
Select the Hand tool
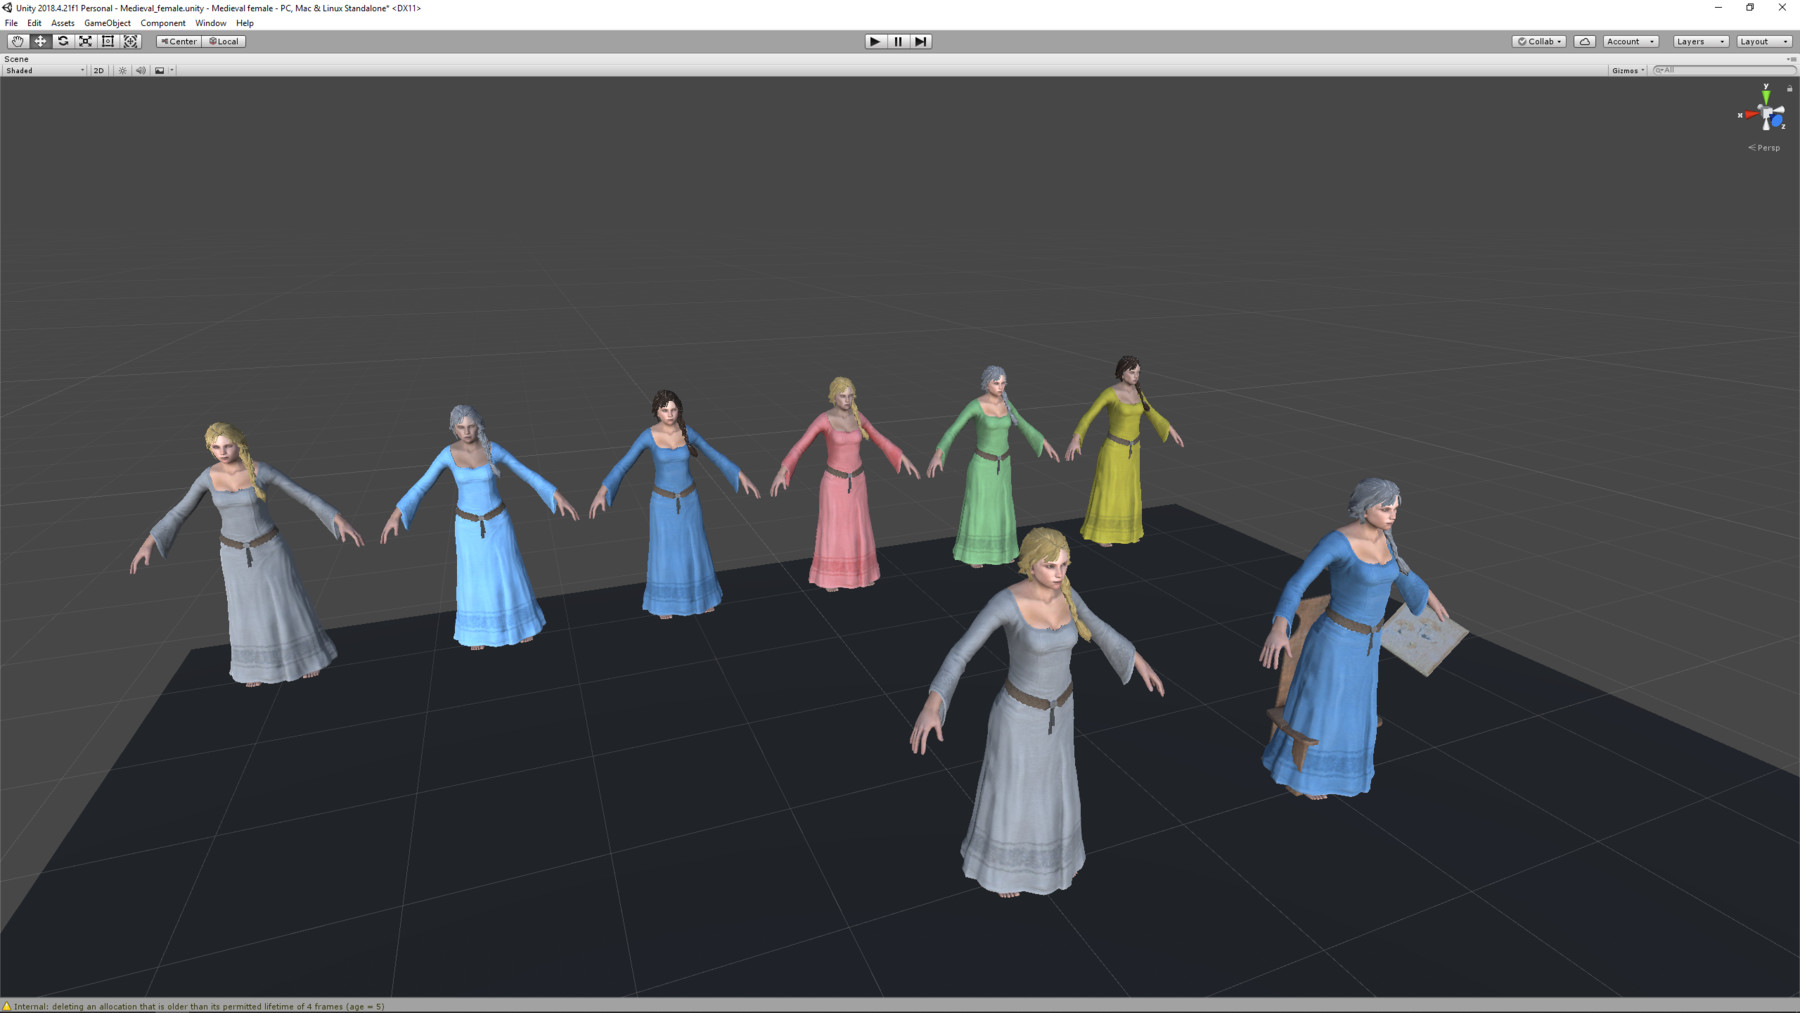pos(17,41)
